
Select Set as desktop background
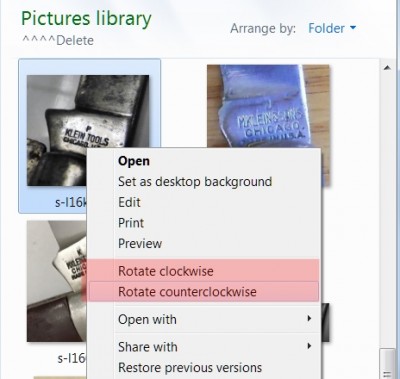pos(195,182)
